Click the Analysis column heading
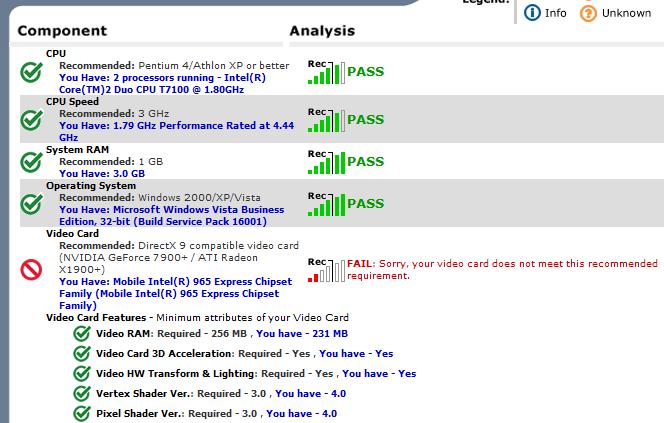The width and height of the screenshot is (664, 423). pyautogui.click(x=322, y=31)
